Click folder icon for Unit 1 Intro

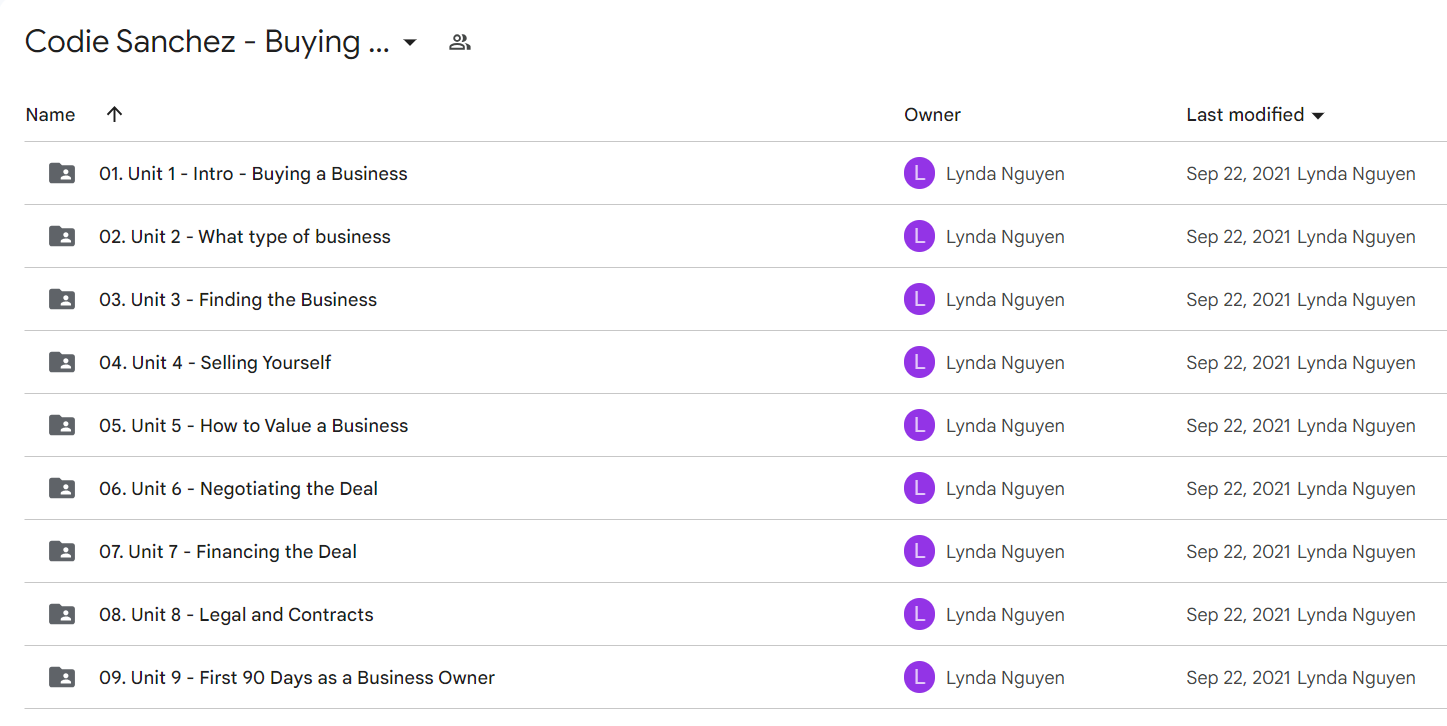tap(62, 173)
